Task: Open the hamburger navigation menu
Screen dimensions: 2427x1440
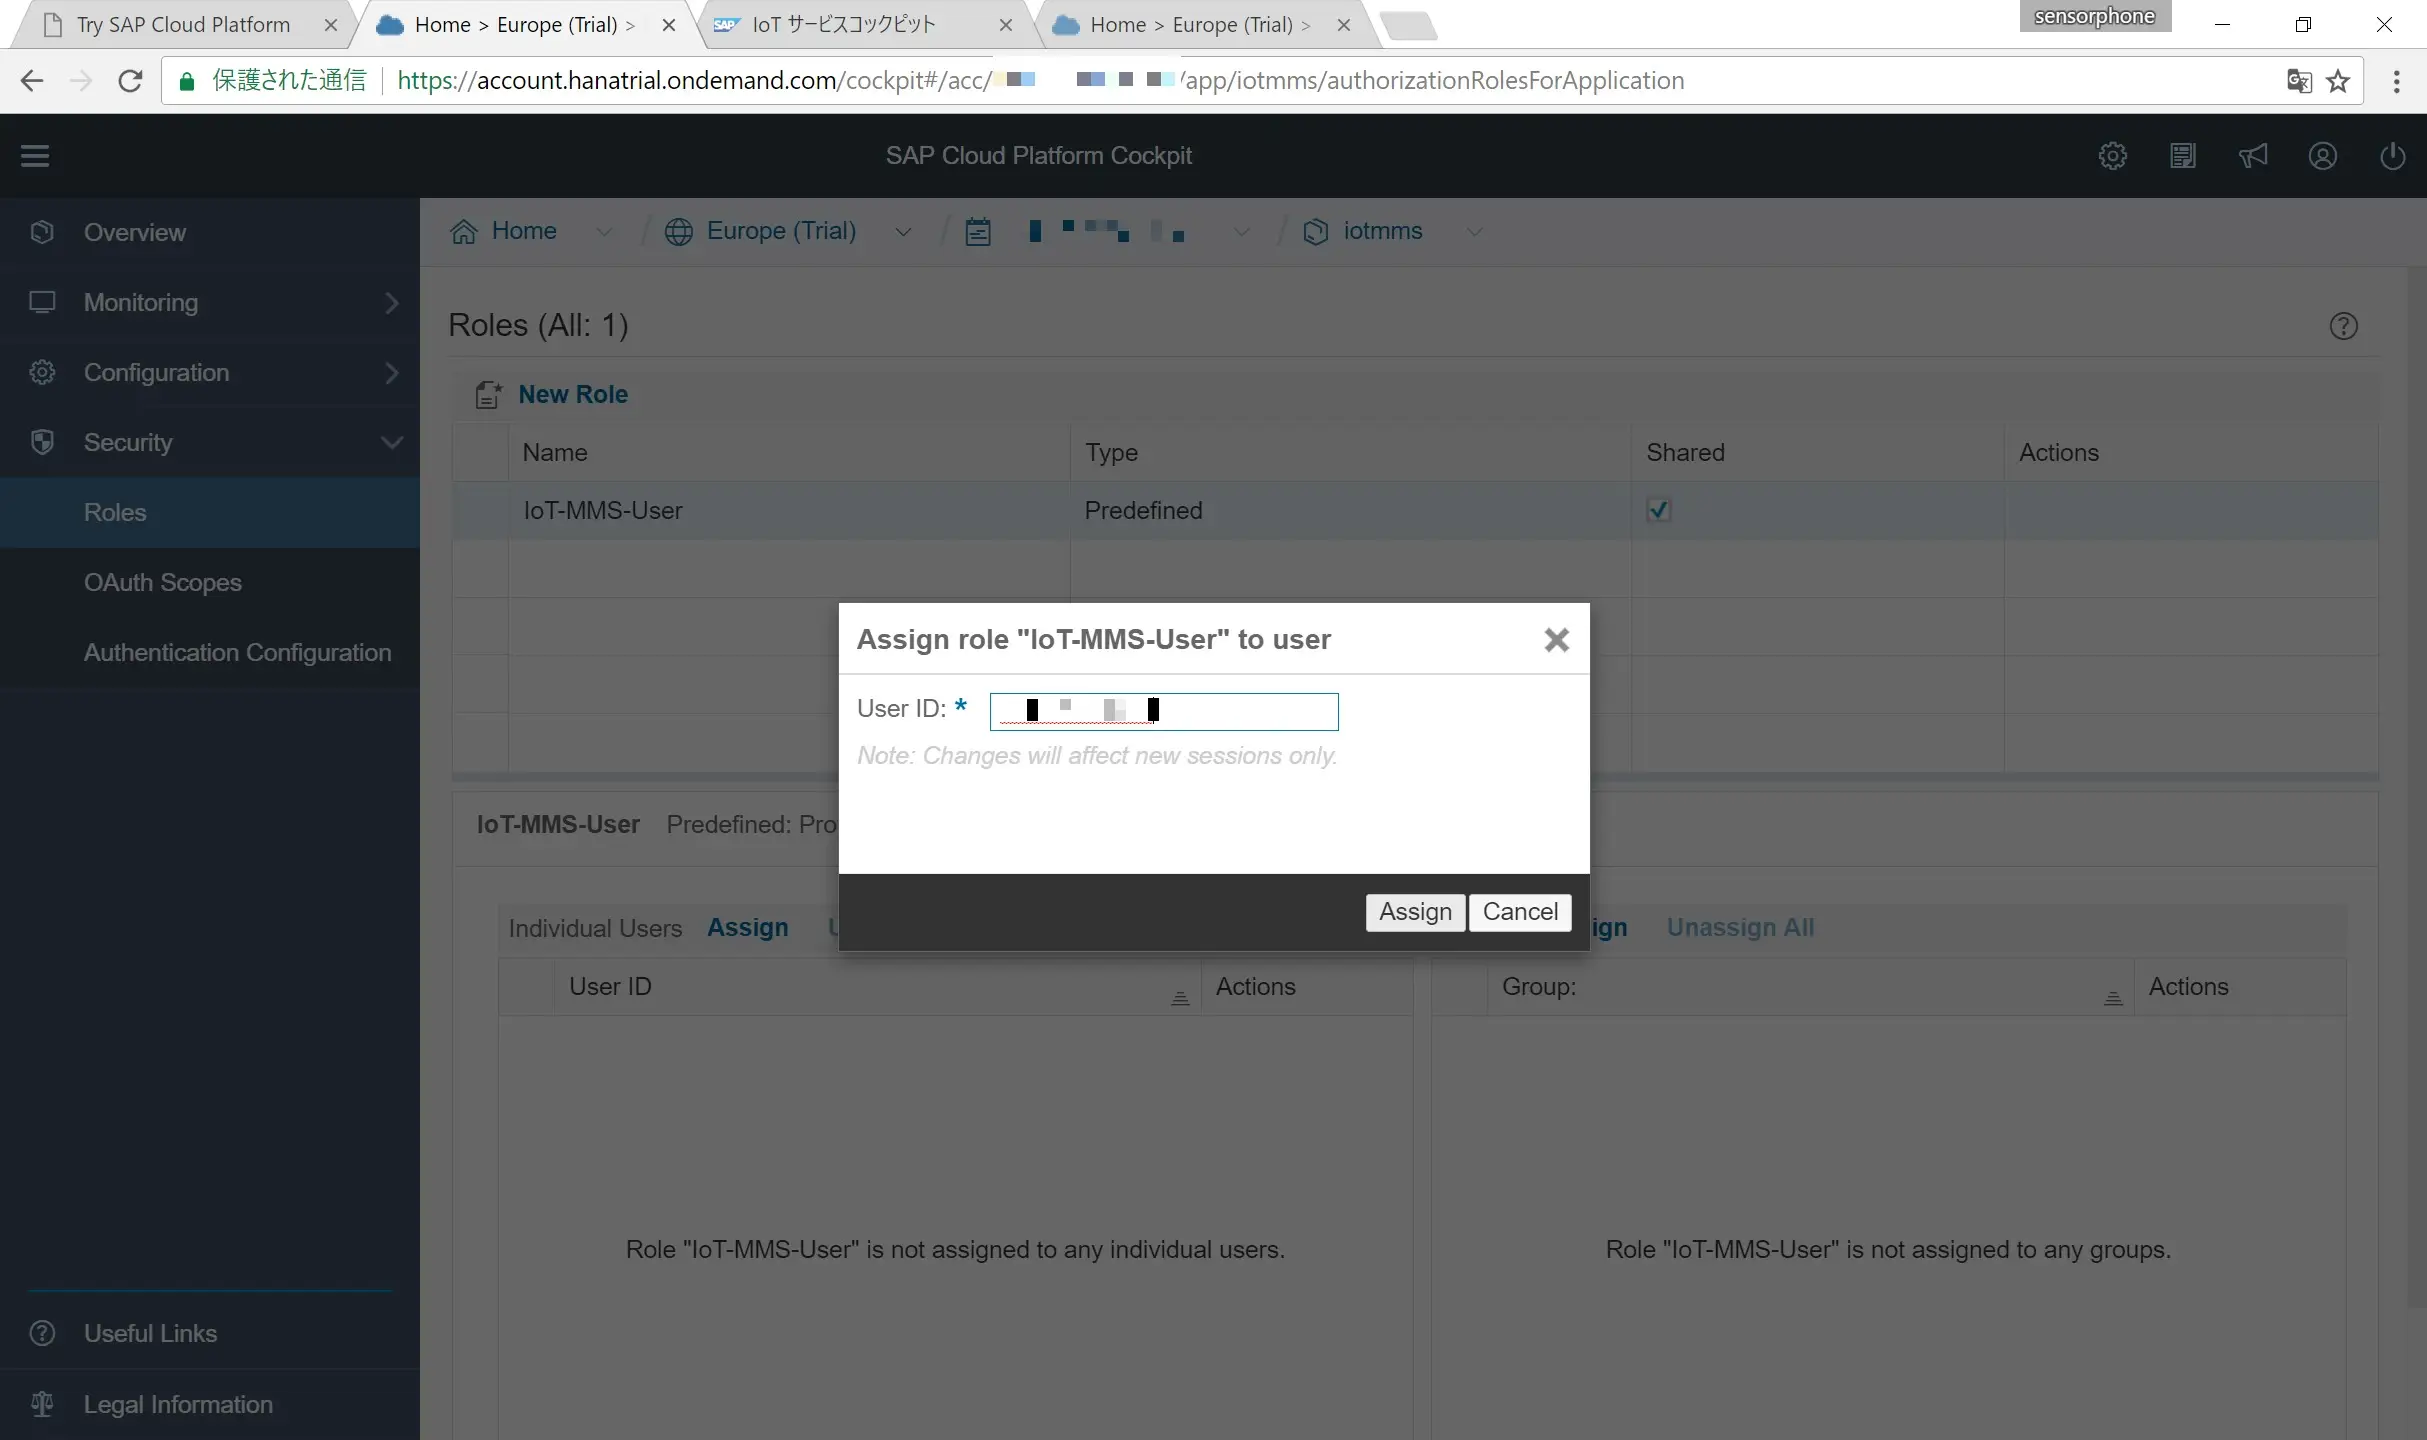Action: pos(35,156)
